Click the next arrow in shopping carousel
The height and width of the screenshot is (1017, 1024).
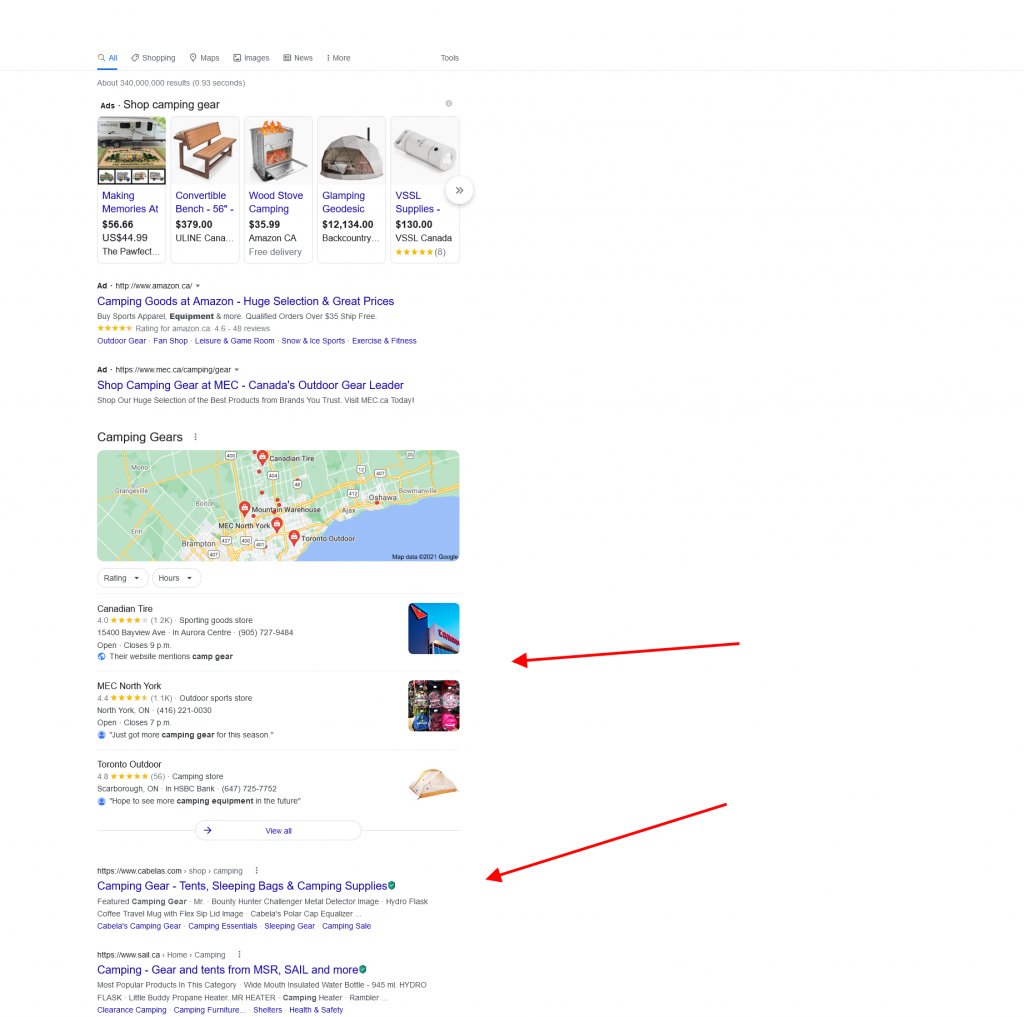click(459, 190)
